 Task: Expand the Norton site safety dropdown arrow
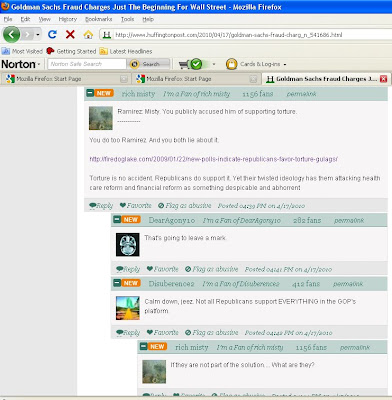pos(214,64)
